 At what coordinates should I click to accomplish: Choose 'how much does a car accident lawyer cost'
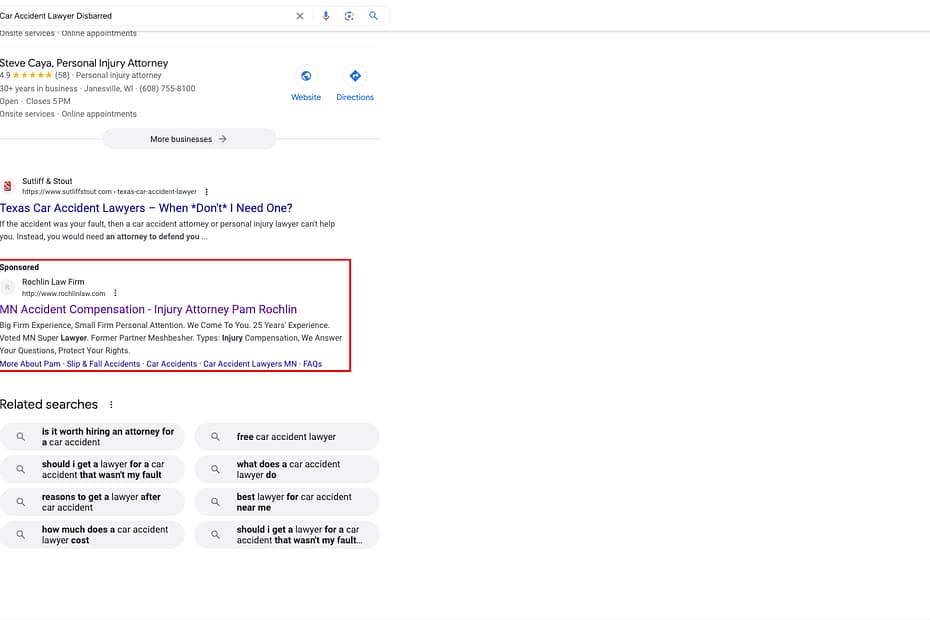[92, 535]
